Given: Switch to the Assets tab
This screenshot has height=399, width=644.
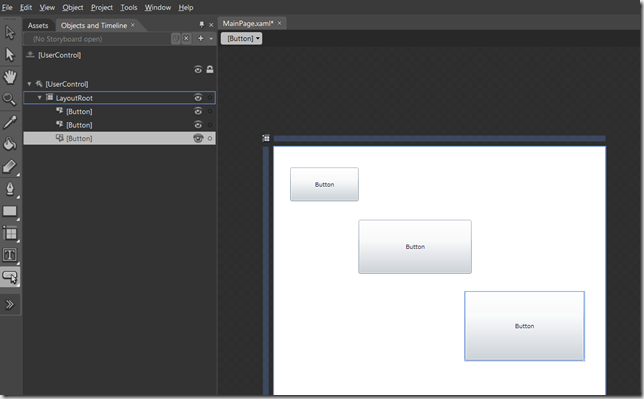Looking at the screenshot, I should pyautogui.click(x=38, y=25).
